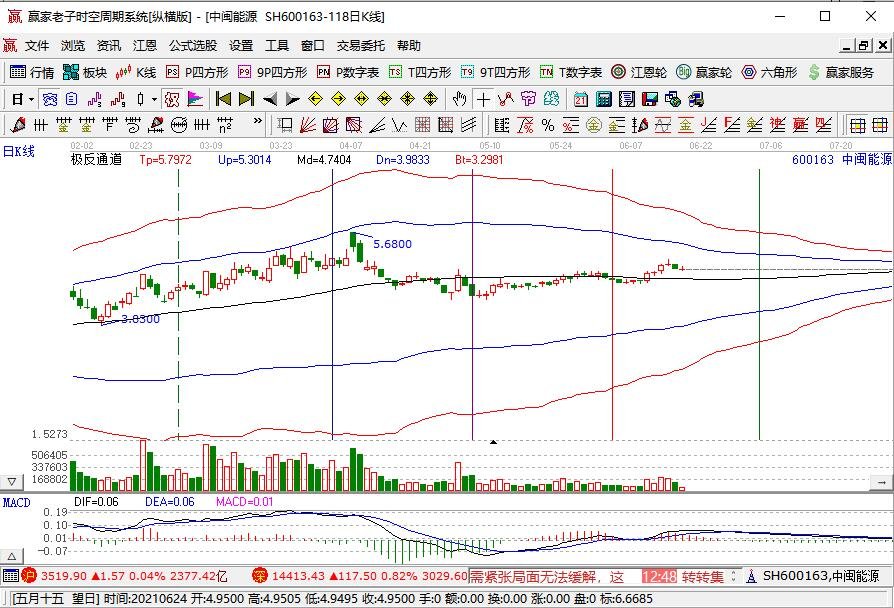Image resolution: width=894 pixels, height=608 pixels.
Task: Open the calendar icon showing 21
Action: [580, 99]
